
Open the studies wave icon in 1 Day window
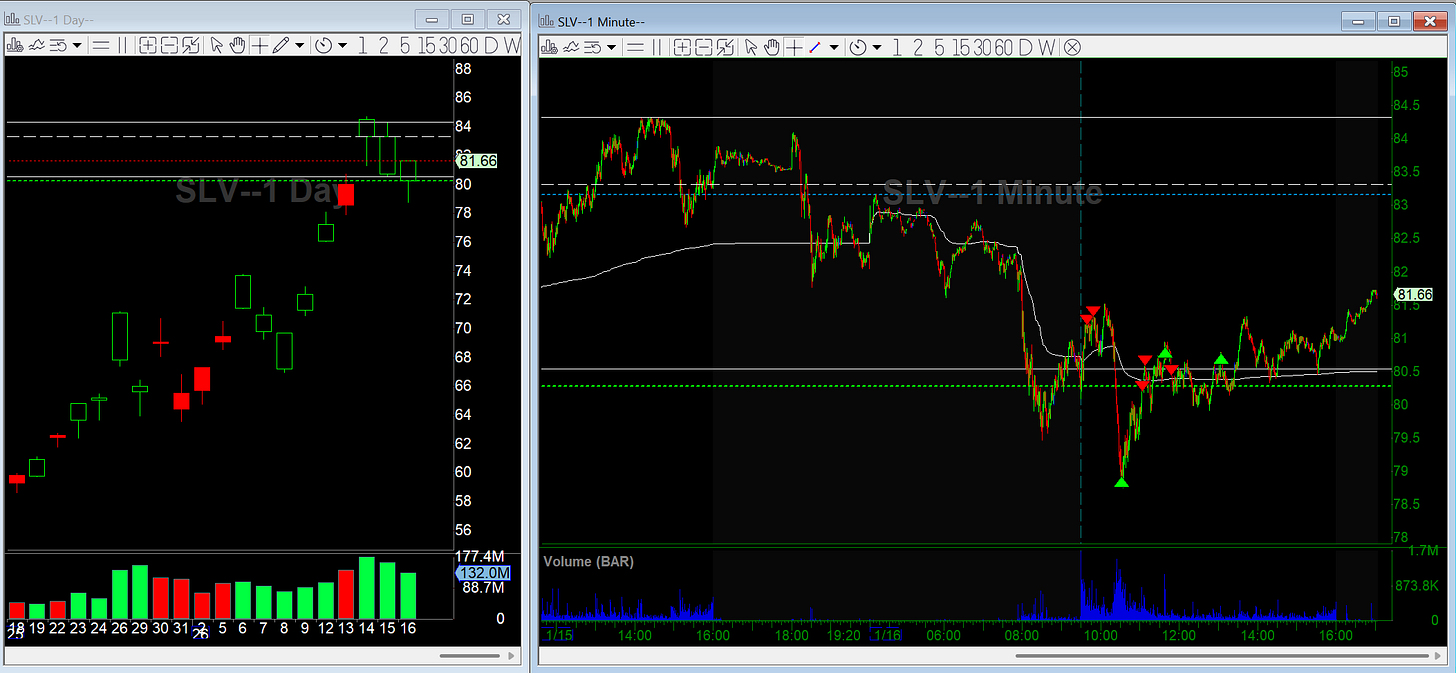(x=36, y=45)
